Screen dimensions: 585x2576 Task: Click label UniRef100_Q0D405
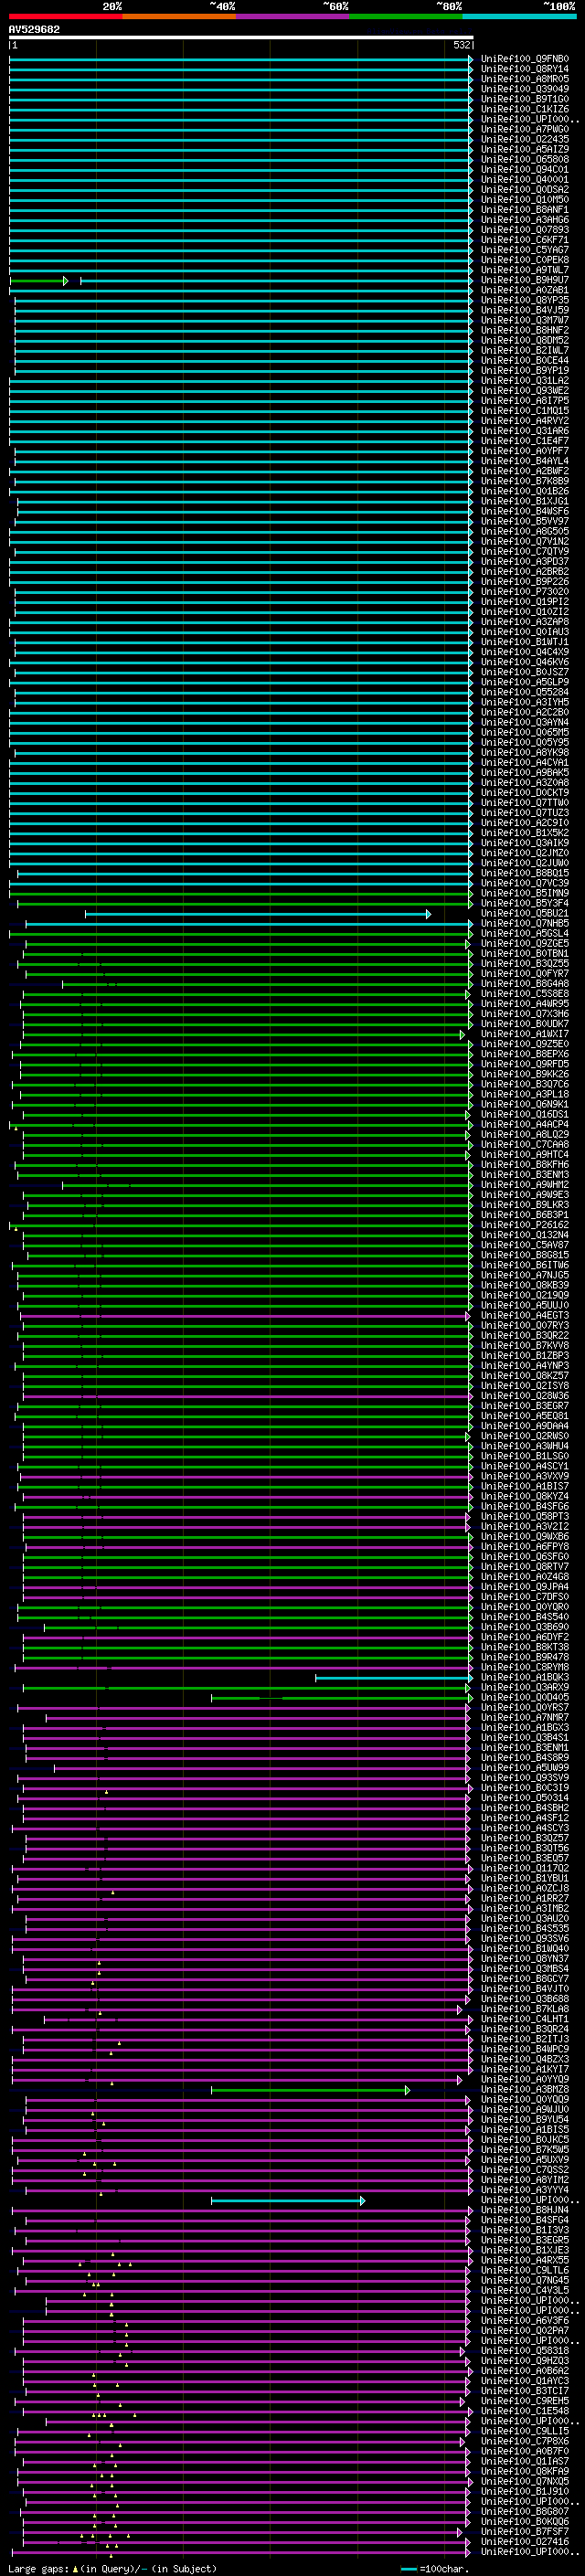point(524,1697)
